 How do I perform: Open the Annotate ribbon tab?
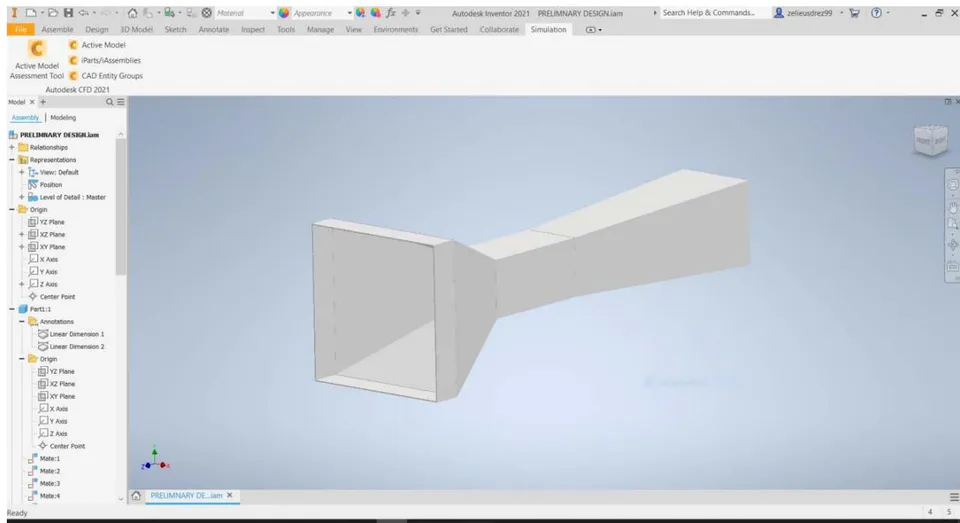(214, 29)
